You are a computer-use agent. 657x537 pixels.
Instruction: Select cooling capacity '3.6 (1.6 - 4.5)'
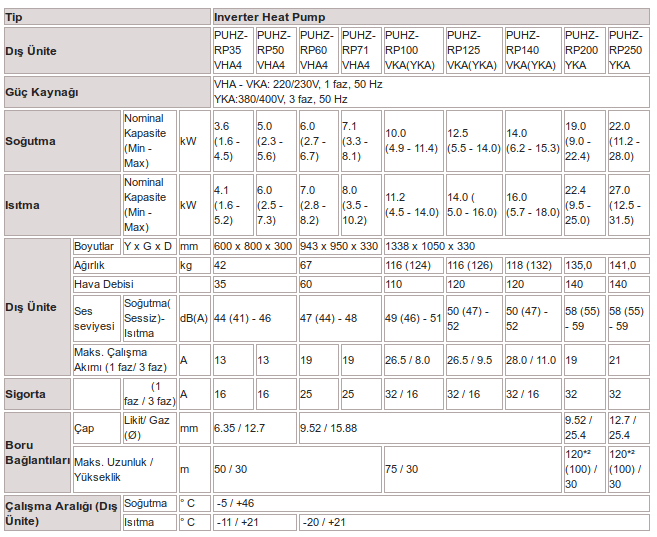tap(233, 141)
